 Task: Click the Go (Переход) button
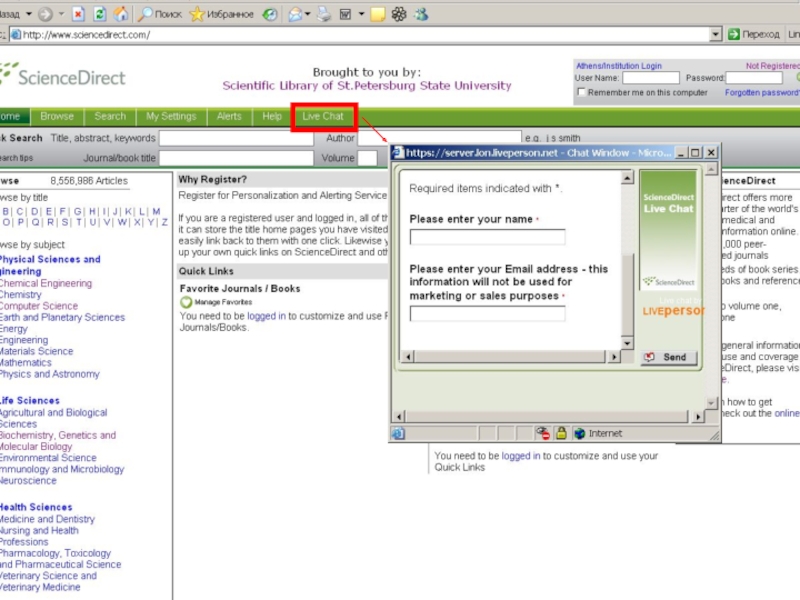pos(754,34)
